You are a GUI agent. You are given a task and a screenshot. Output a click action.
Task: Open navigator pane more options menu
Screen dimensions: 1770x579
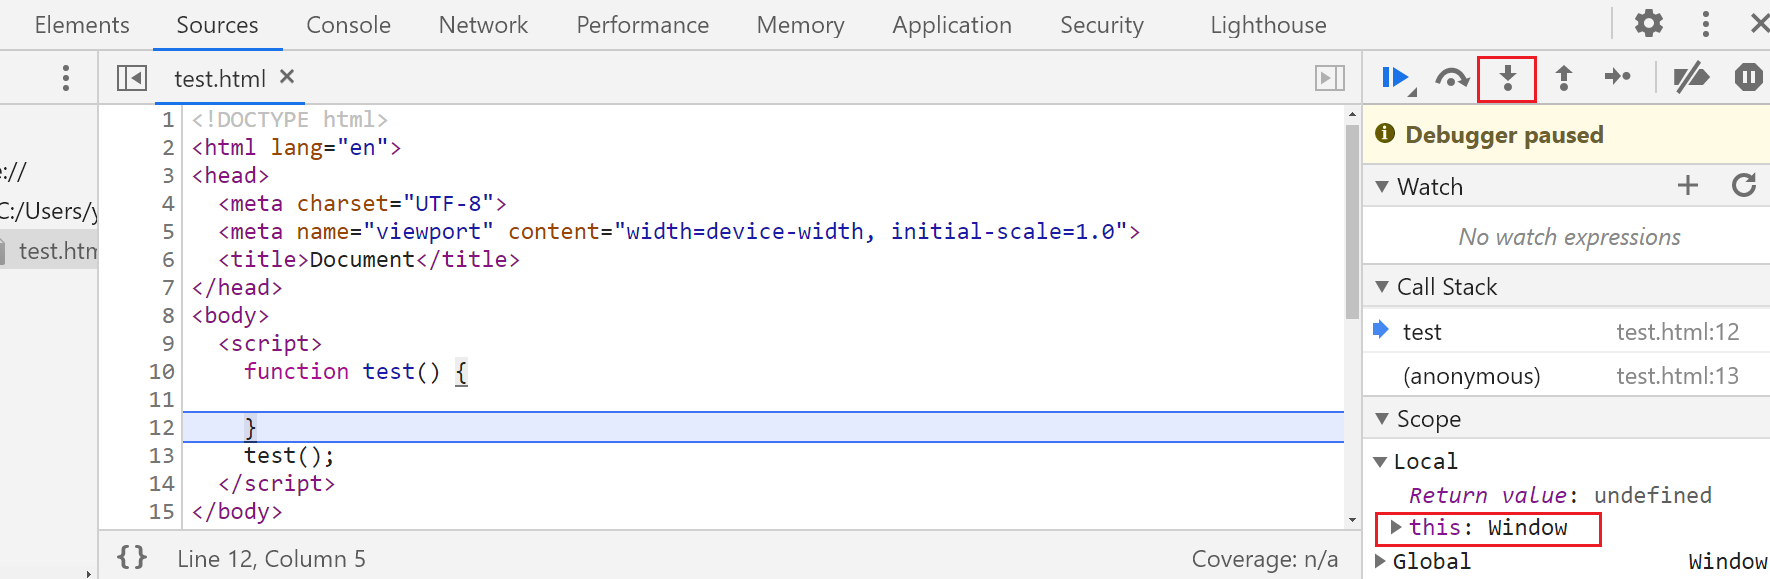click(x=66, y=78)
